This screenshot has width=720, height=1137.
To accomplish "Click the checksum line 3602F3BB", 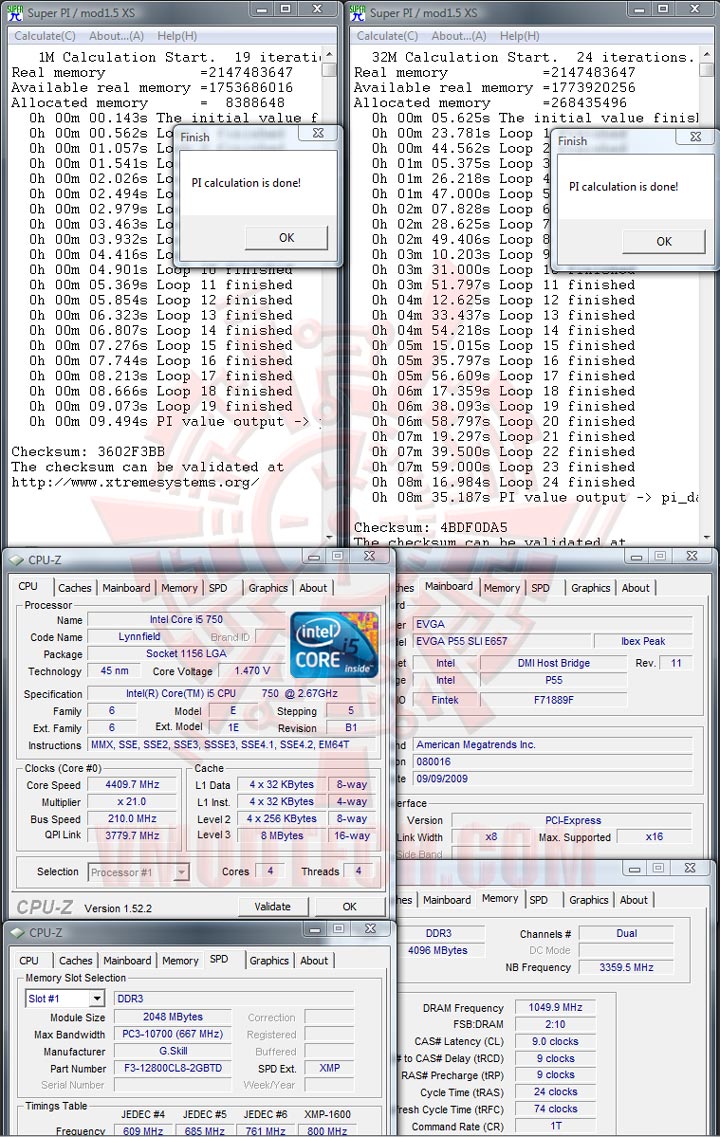I will click(88, 452).
